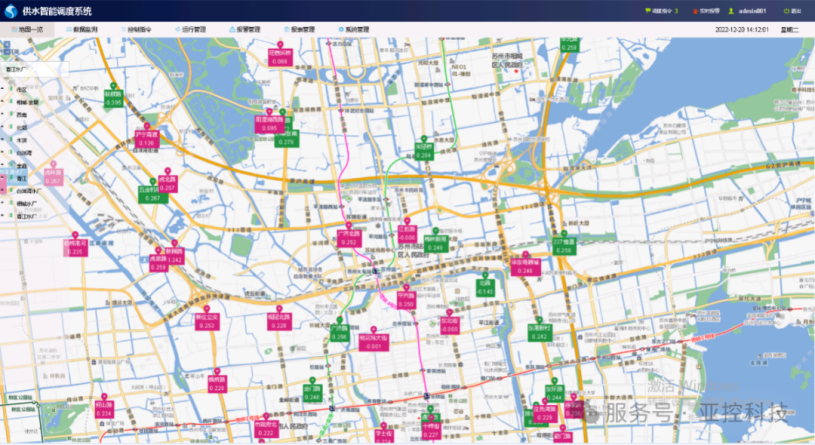This screenshot has width=815, height=445.
Task: Open the 报表管理 menu
Action: point(299,30)
